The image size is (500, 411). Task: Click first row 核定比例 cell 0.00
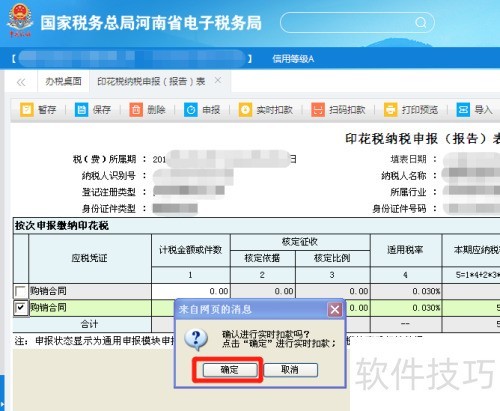click(333, 291)
